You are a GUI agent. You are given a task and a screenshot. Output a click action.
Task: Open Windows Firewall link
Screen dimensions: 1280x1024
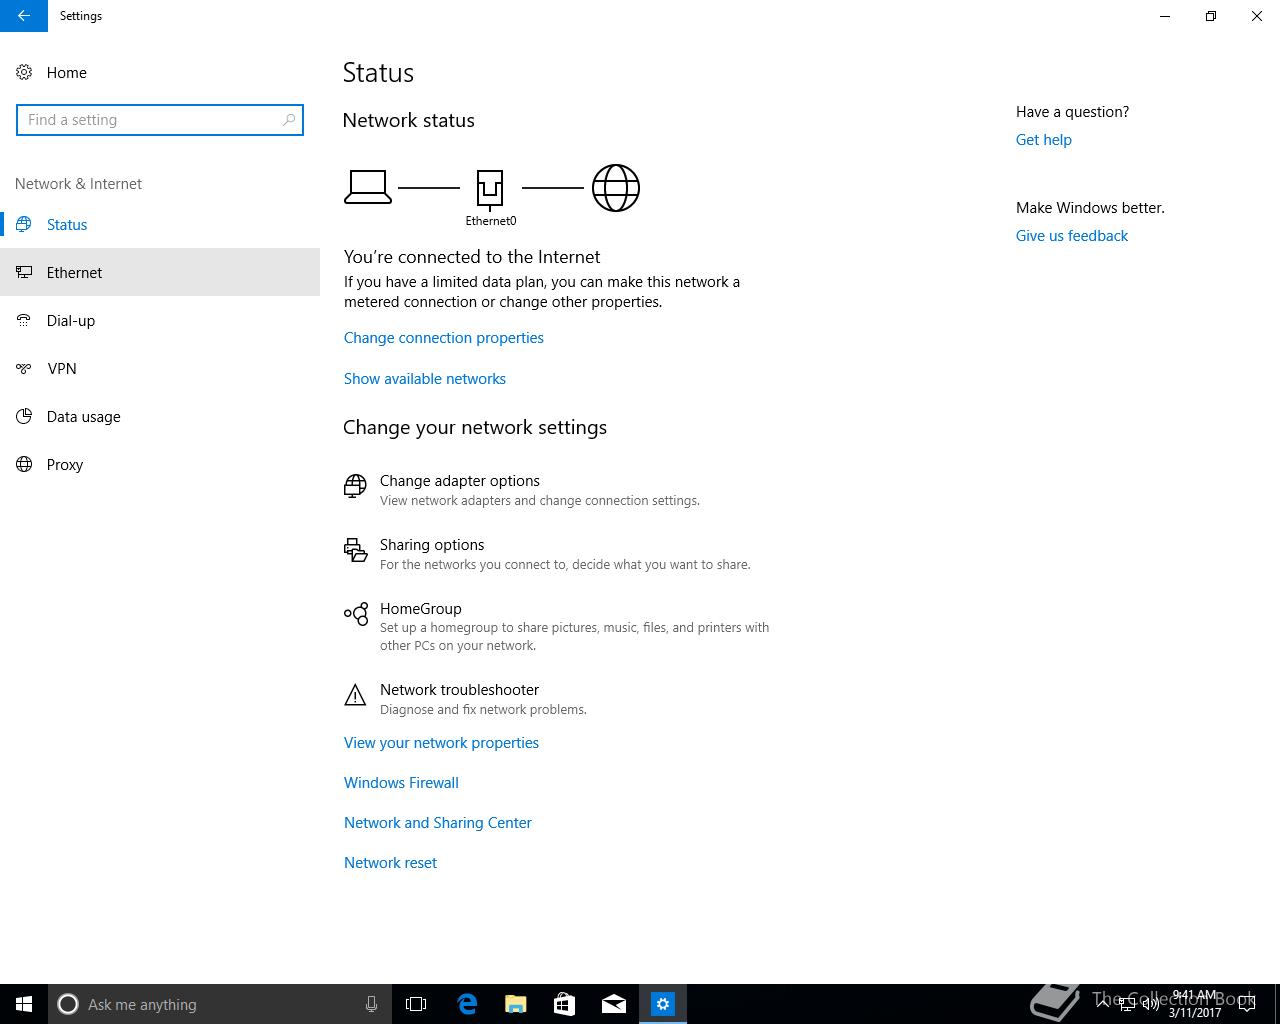pos(401,783)
